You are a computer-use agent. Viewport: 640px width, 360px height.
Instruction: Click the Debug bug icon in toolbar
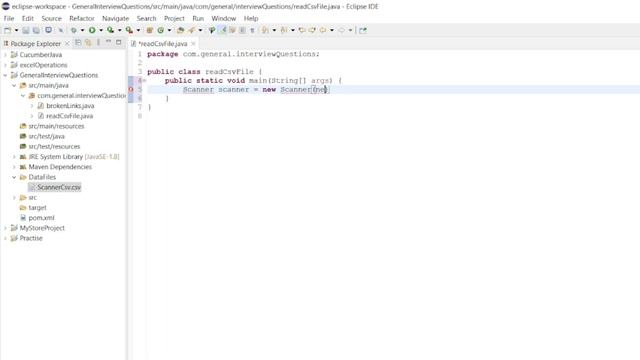[74, 30]
